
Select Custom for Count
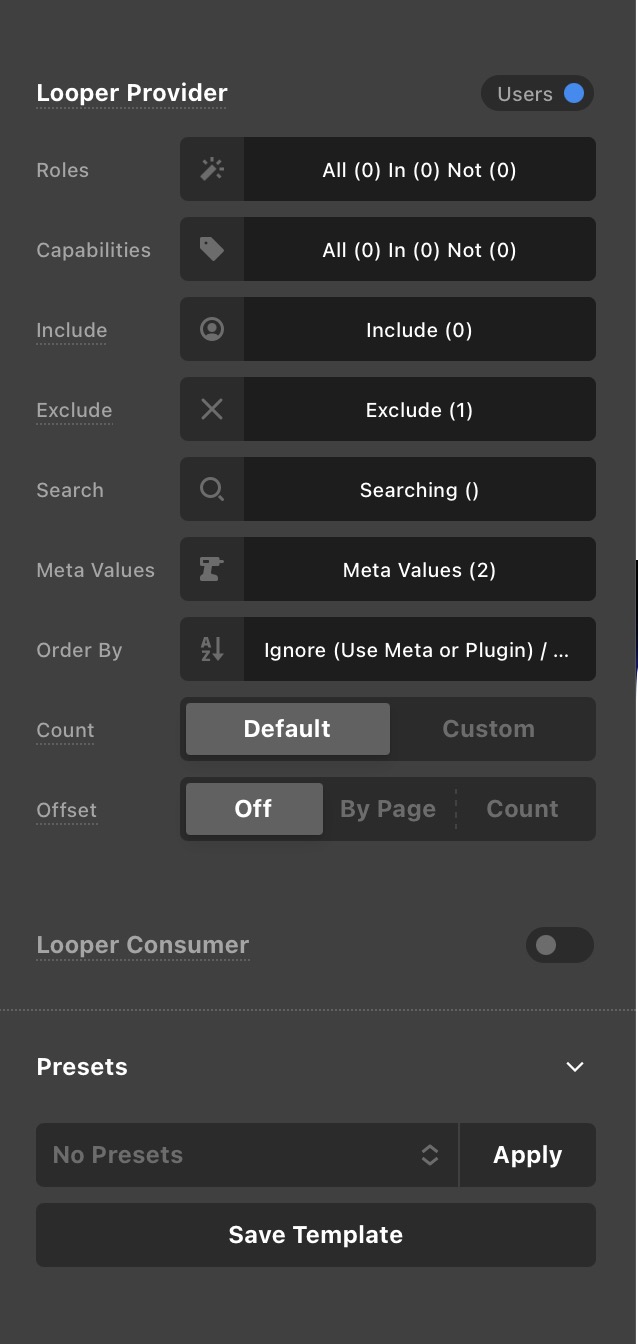click(x=489, y=729)
